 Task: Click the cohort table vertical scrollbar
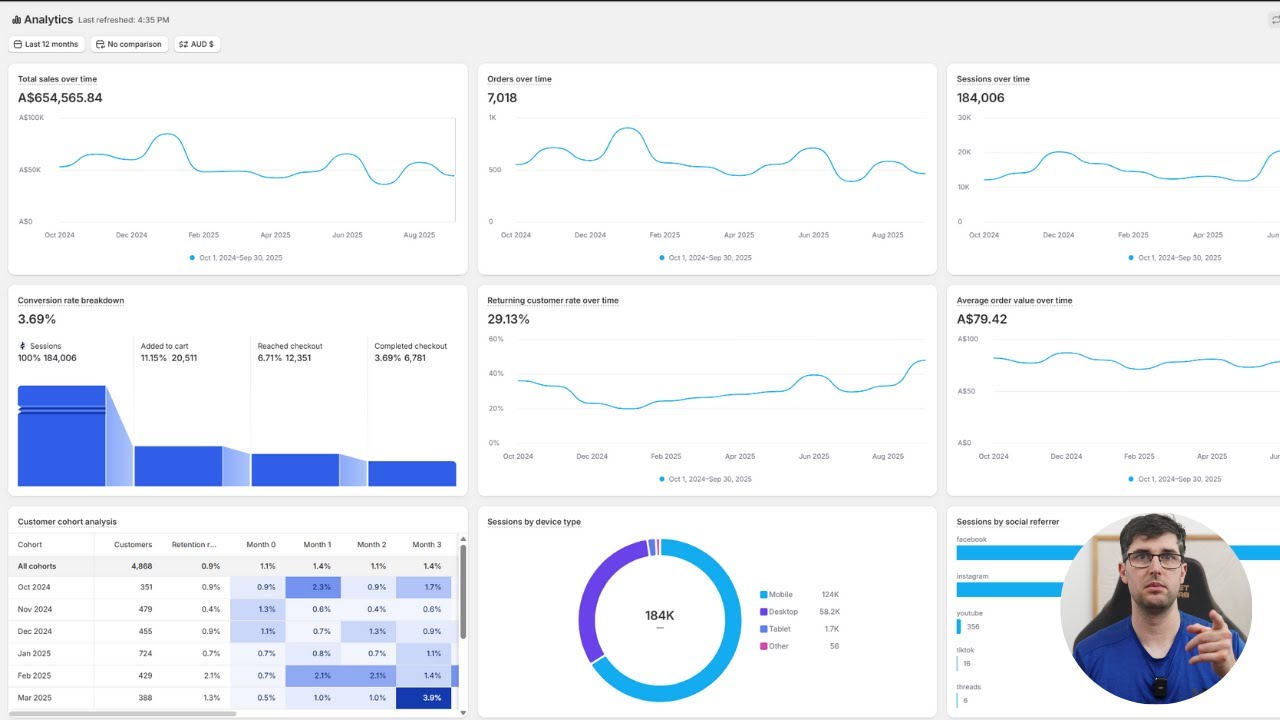tap(463, 592)
